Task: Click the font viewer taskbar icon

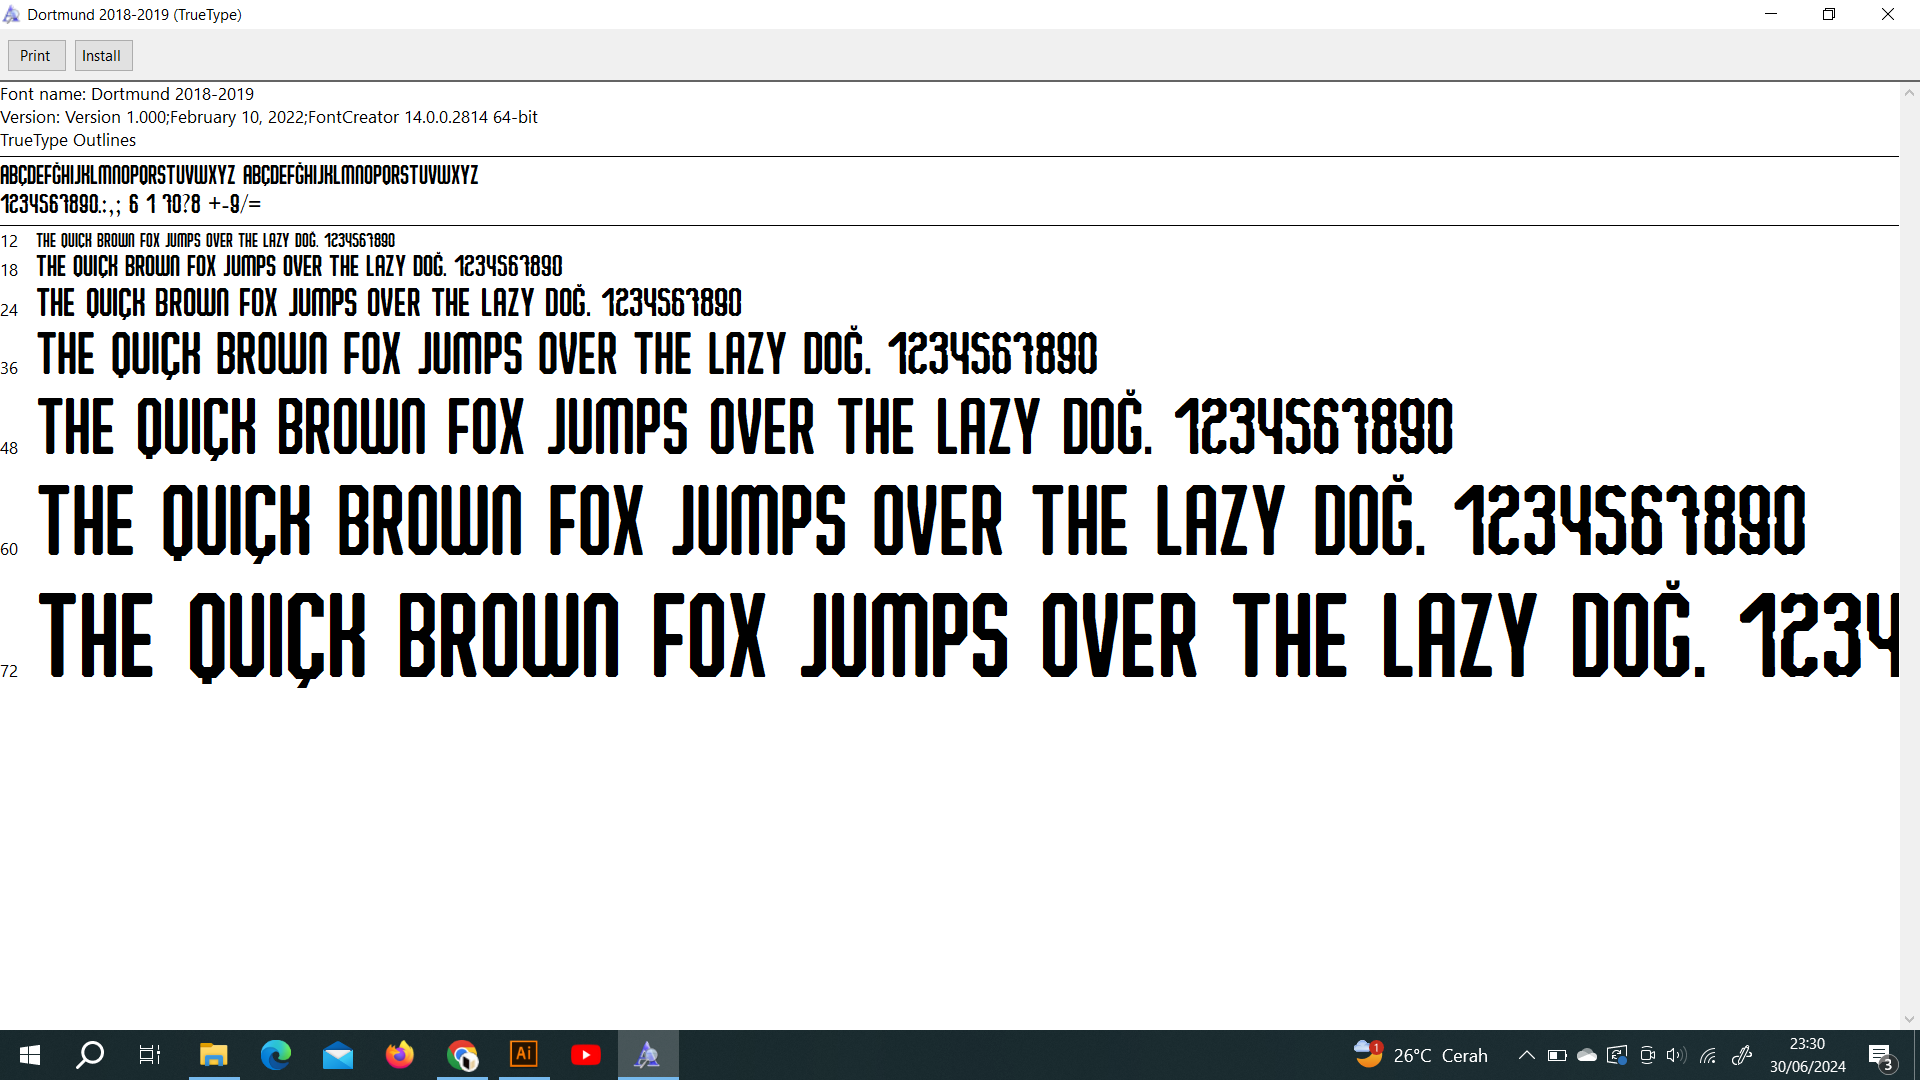Action: (648, 1055)
